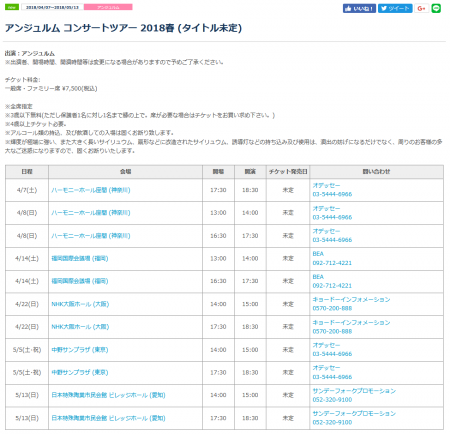
Task: Open 福岡国際会議場 link in 4/14 16:30 row
Action: pyautogui.click(x=80, y=281)
